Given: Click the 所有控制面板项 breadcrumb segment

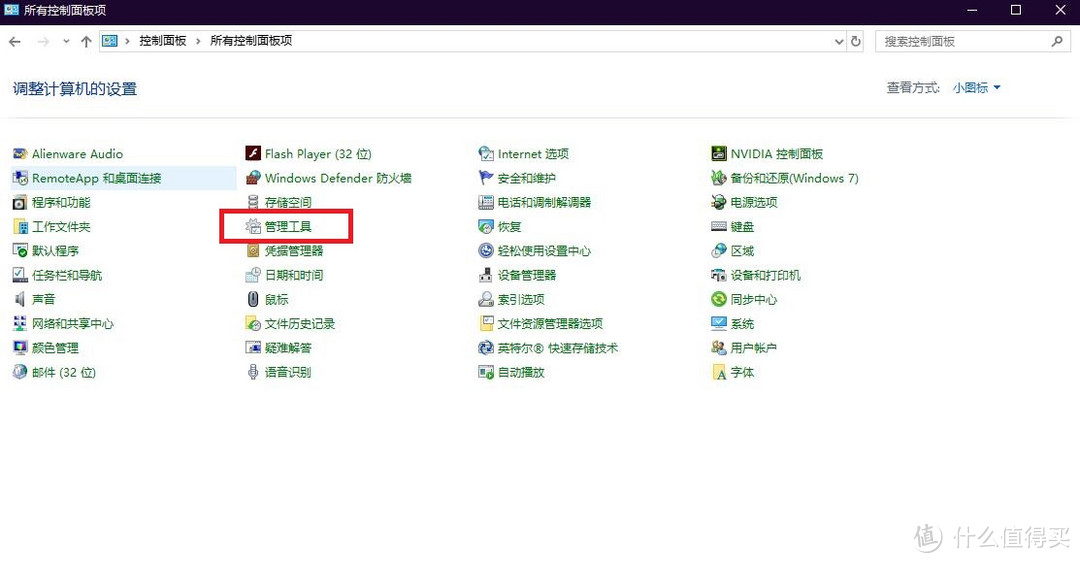Looking at the screenshot, I should tap(250, 41).
